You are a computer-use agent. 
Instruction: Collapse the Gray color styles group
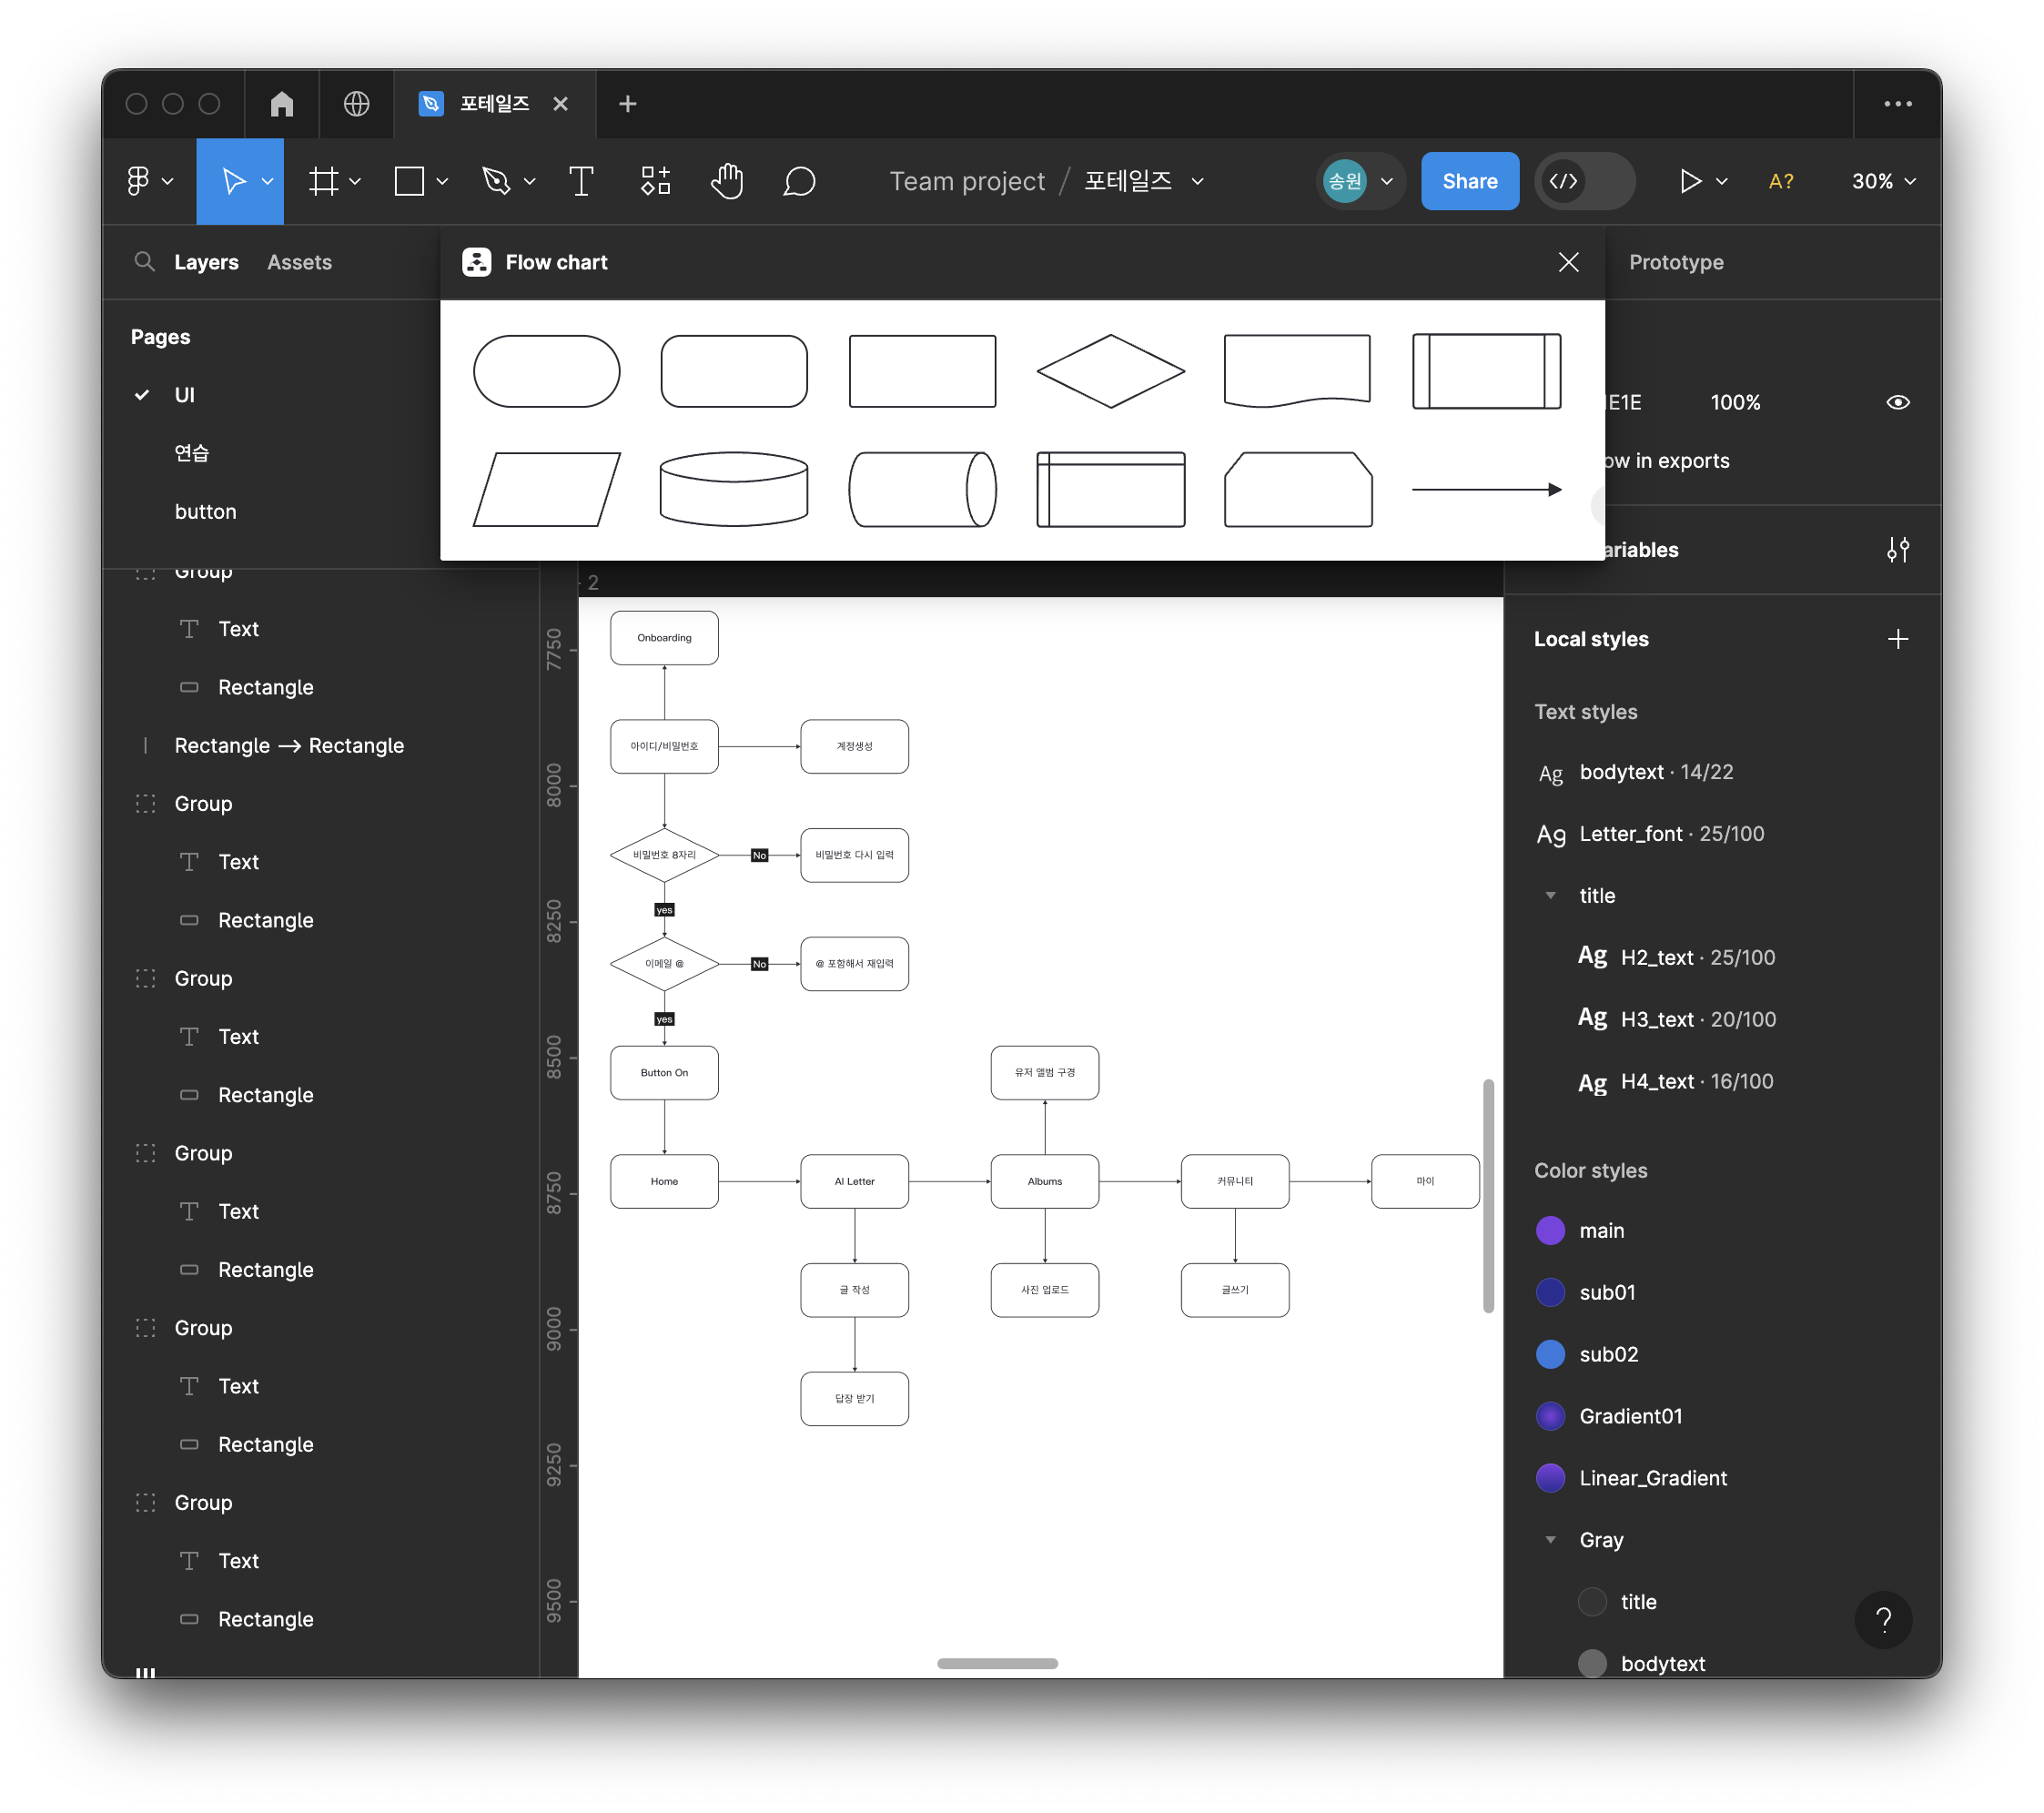tap(1550, 1540)
